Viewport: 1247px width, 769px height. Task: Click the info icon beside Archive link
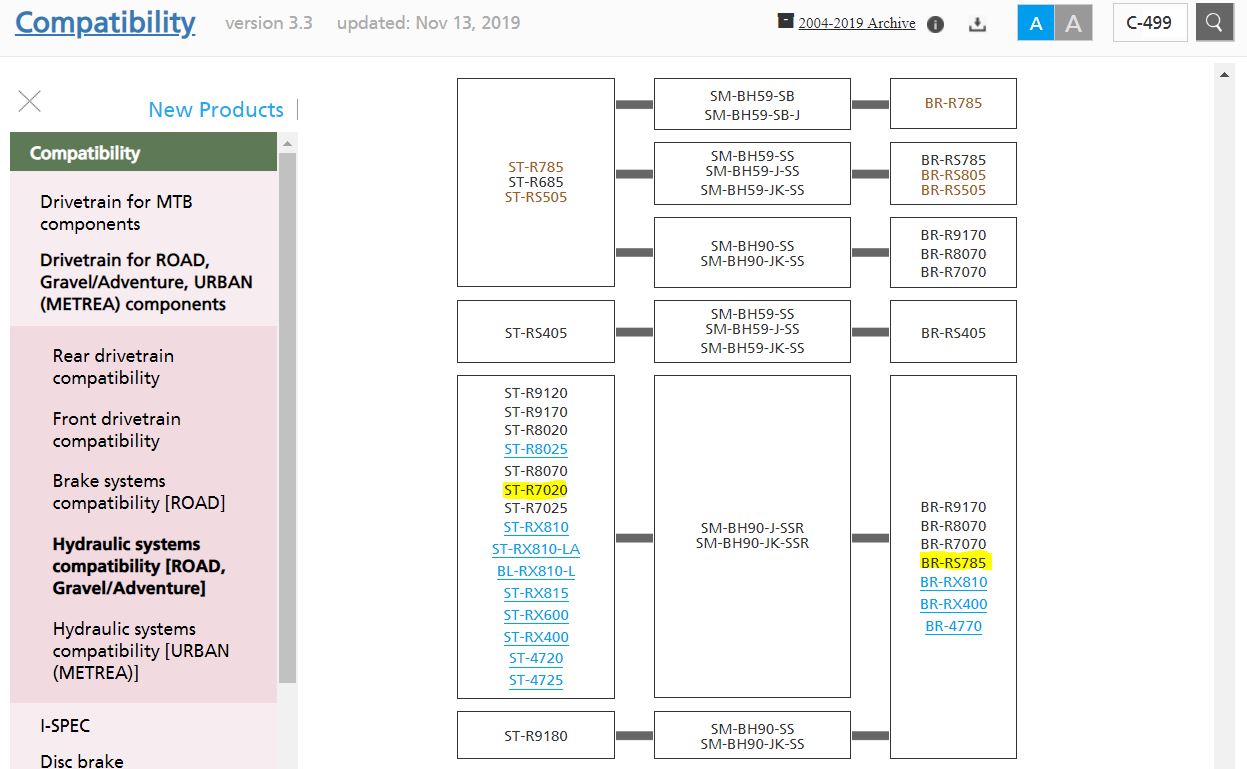pyautogui.click(x=936, y=25)
